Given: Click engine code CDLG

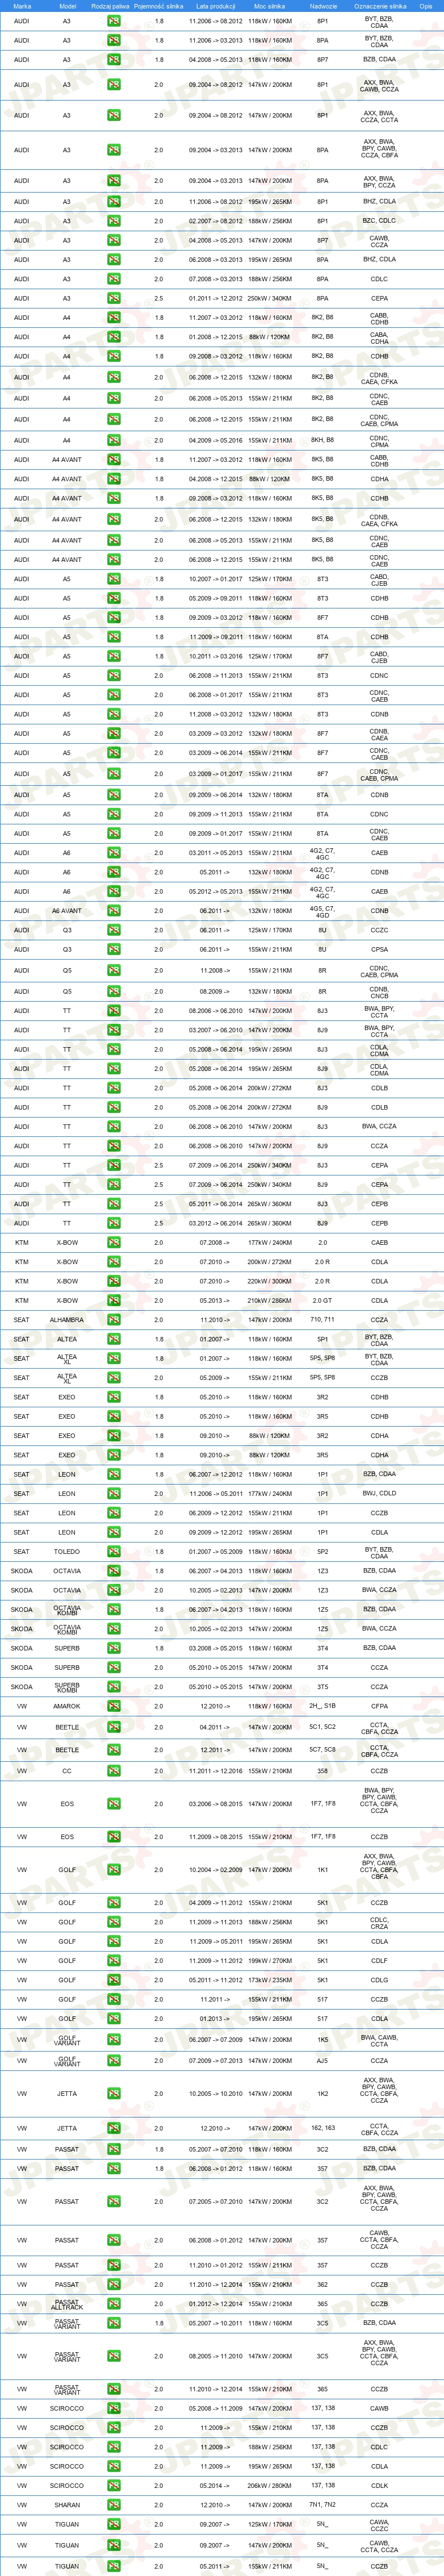Looking at the screenshot, I should 379,1980.
